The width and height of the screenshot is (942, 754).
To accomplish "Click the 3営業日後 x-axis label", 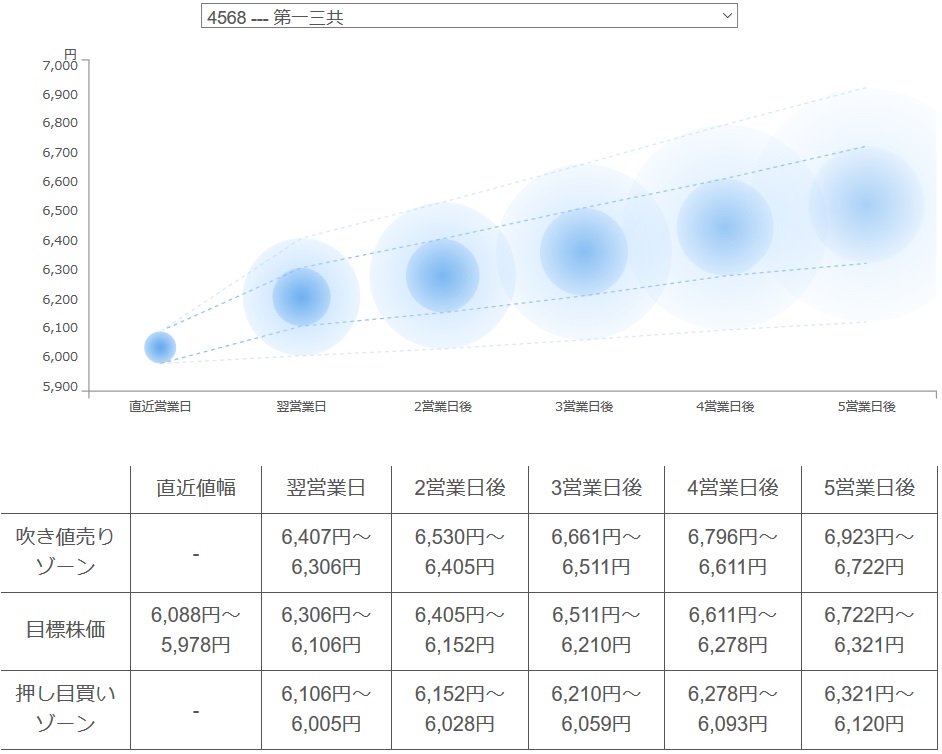I will pyautogui.click(x=584, y=407).
